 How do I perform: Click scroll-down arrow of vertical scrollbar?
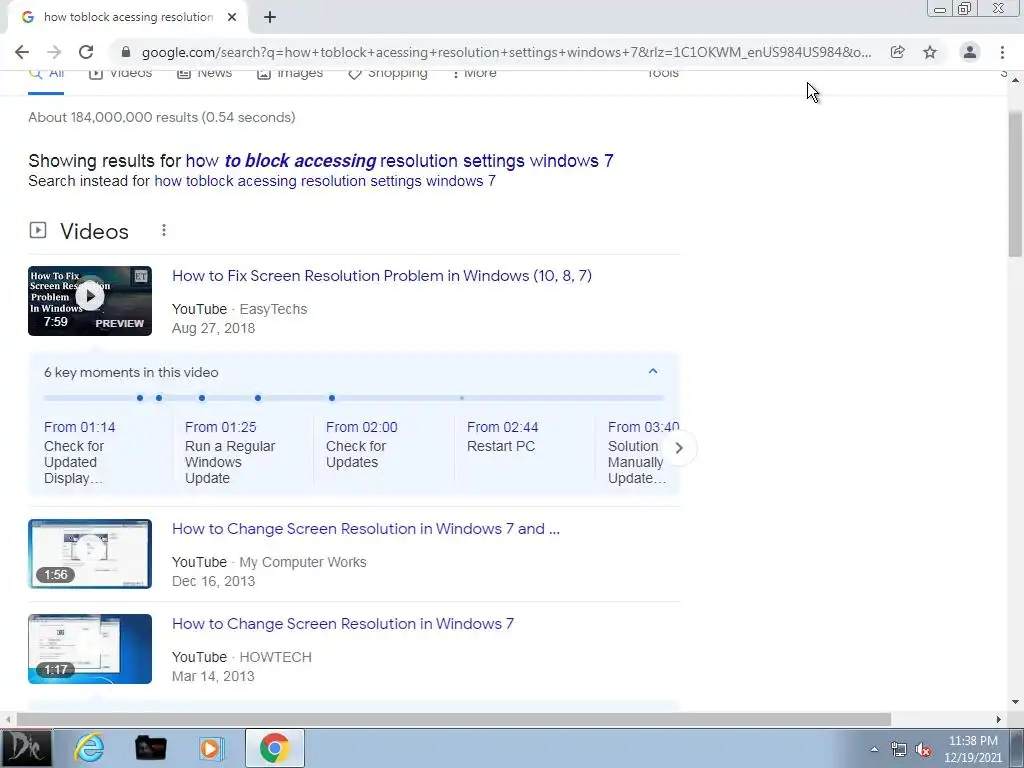(x=1015, y=703)
